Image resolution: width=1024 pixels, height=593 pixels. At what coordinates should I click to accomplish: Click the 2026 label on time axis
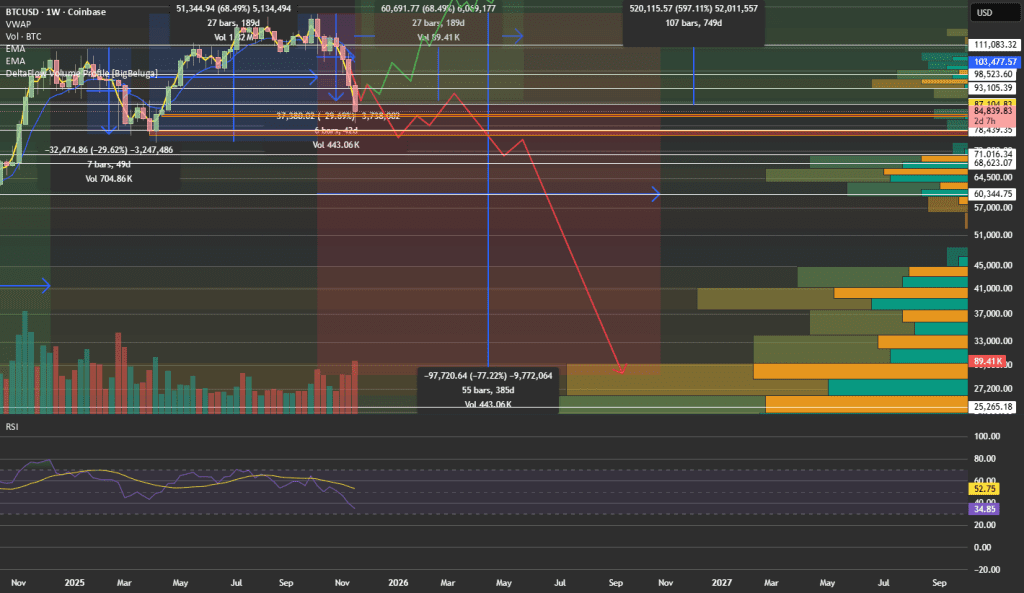[398, 581]
